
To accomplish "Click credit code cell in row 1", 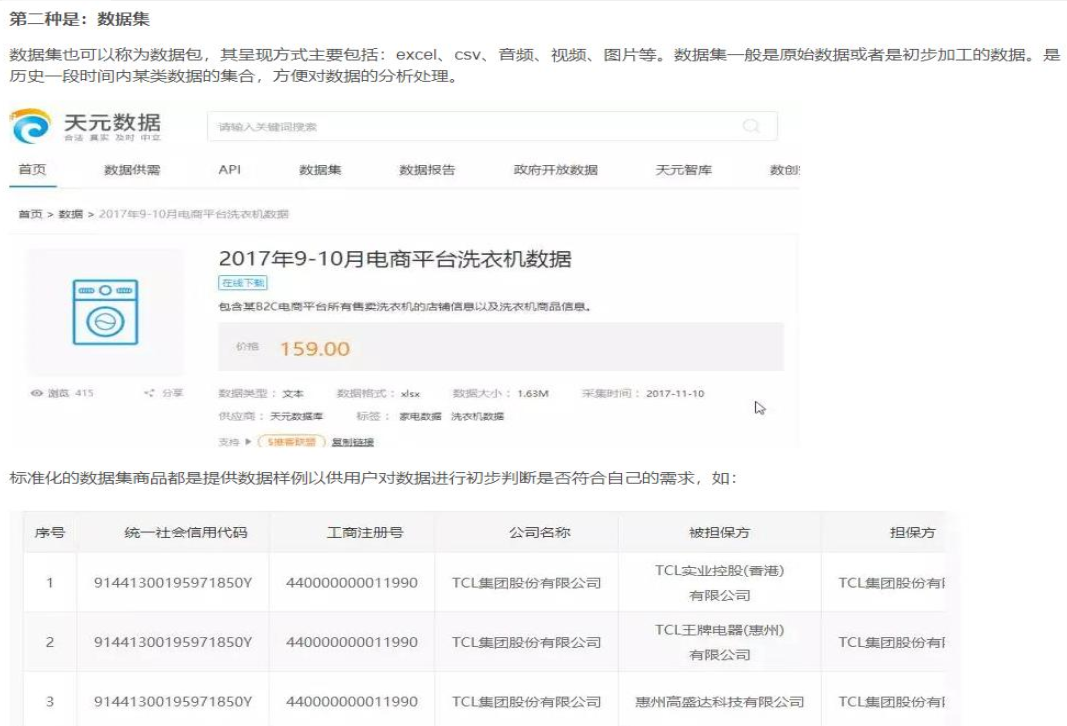I will 173,583.
